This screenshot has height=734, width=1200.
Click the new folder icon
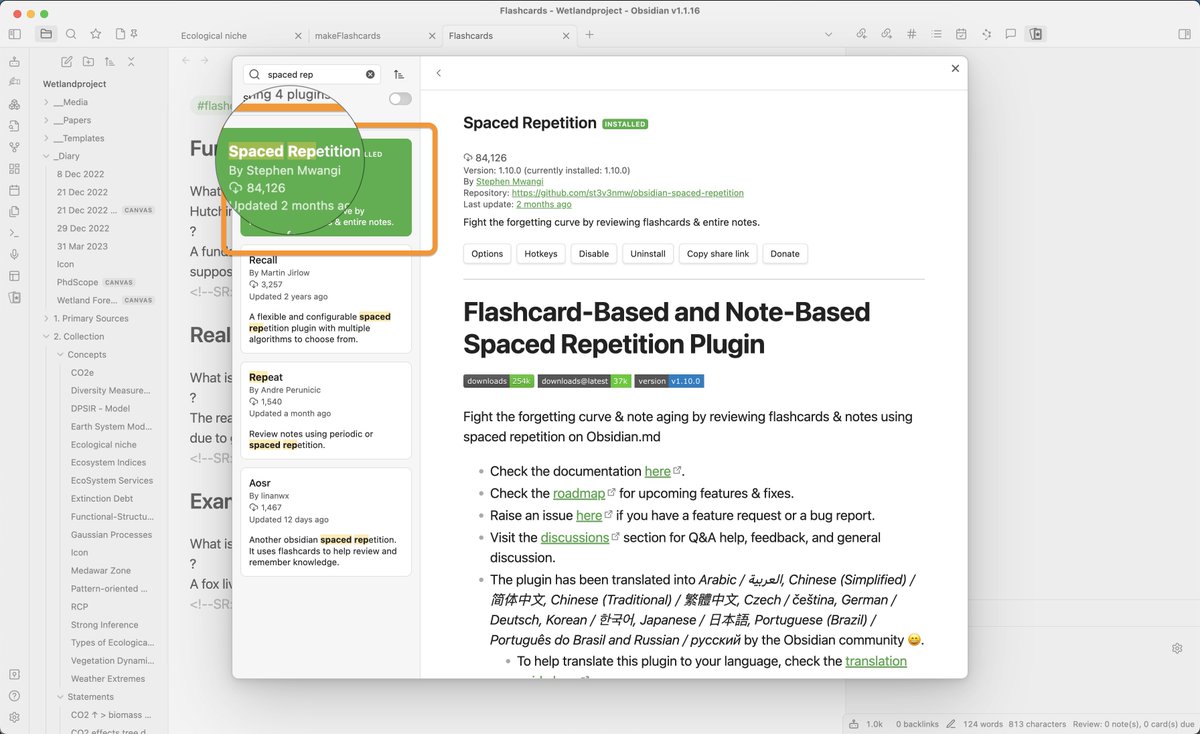point(88,62)
